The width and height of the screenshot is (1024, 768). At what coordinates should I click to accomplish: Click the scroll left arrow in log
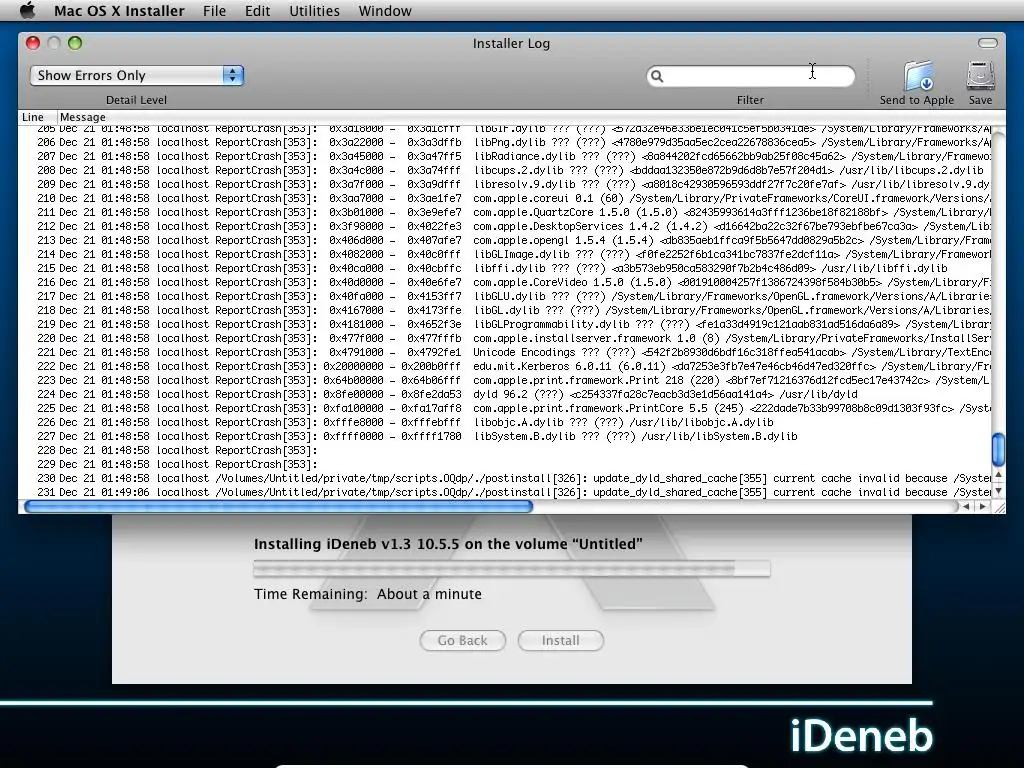tap(967, 506)
